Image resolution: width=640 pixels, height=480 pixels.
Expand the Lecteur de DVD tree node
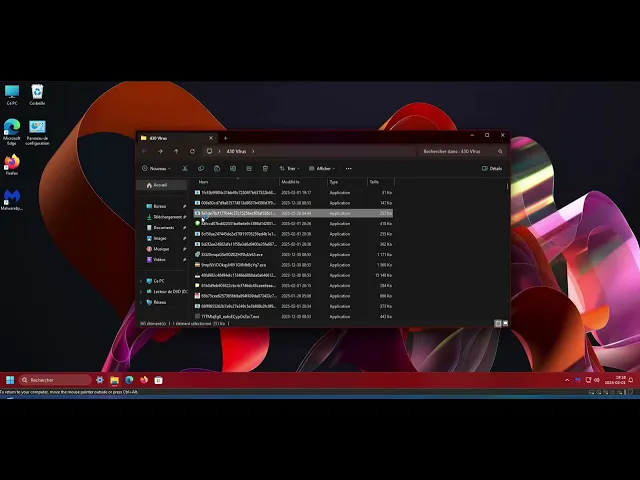(x=141, y=291)
